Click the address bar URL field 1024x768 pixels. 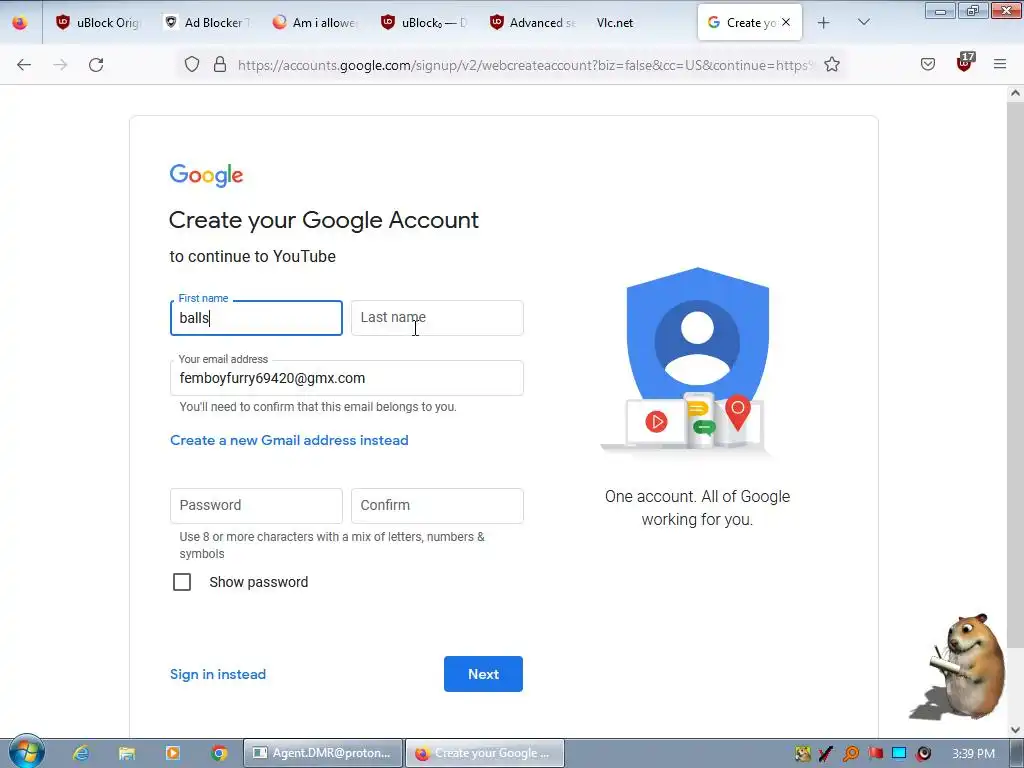click(x=526, y=65)
